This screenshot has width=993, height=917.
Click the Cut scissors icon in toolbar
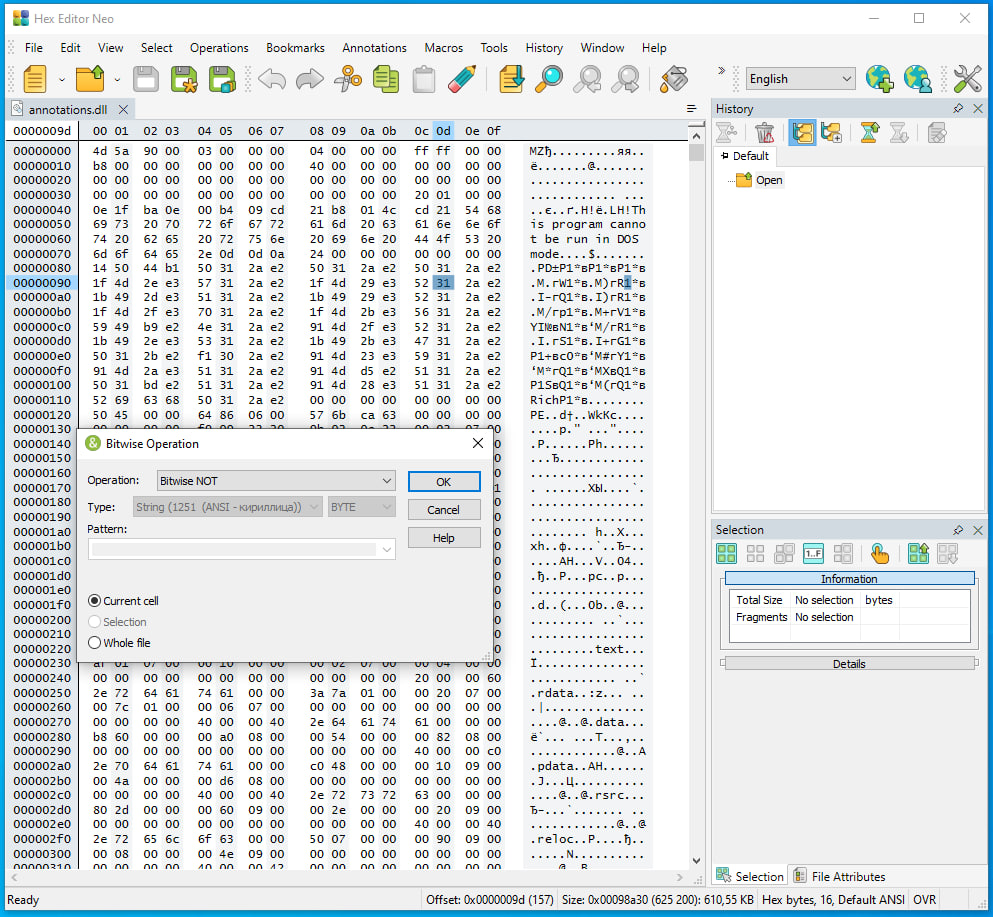tap(347, 79)
